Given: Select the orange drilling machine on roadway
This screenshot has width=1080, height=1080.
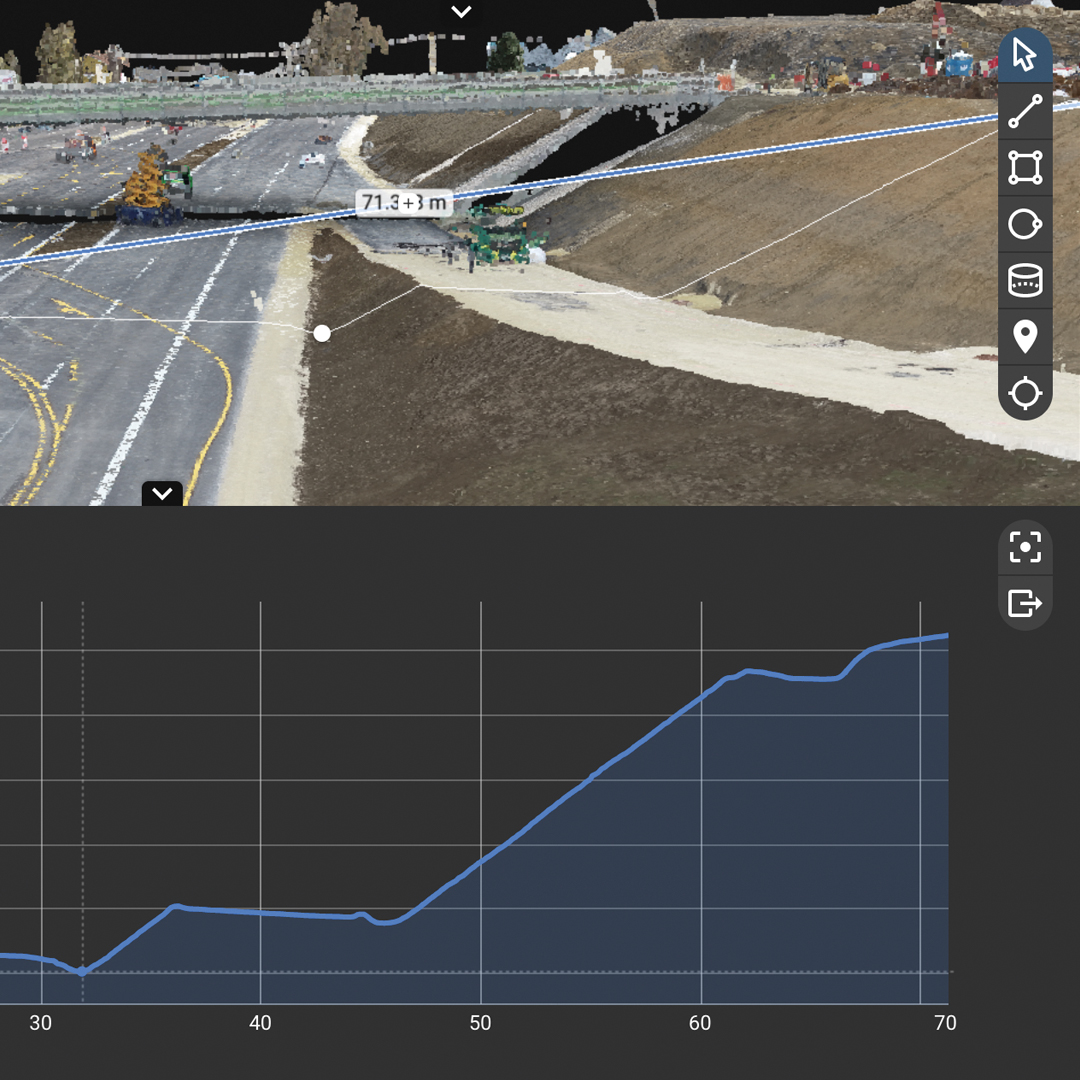Looking at the screenshot, I should click(x=149, y=187).
